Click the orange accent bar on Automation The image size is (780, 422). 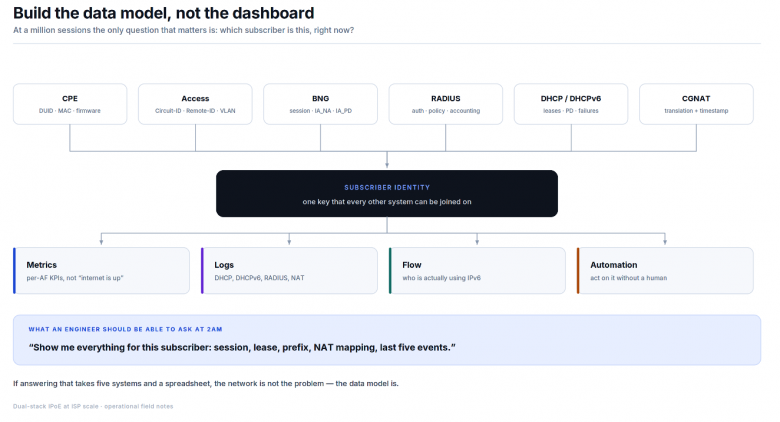[x=578, y=271]
